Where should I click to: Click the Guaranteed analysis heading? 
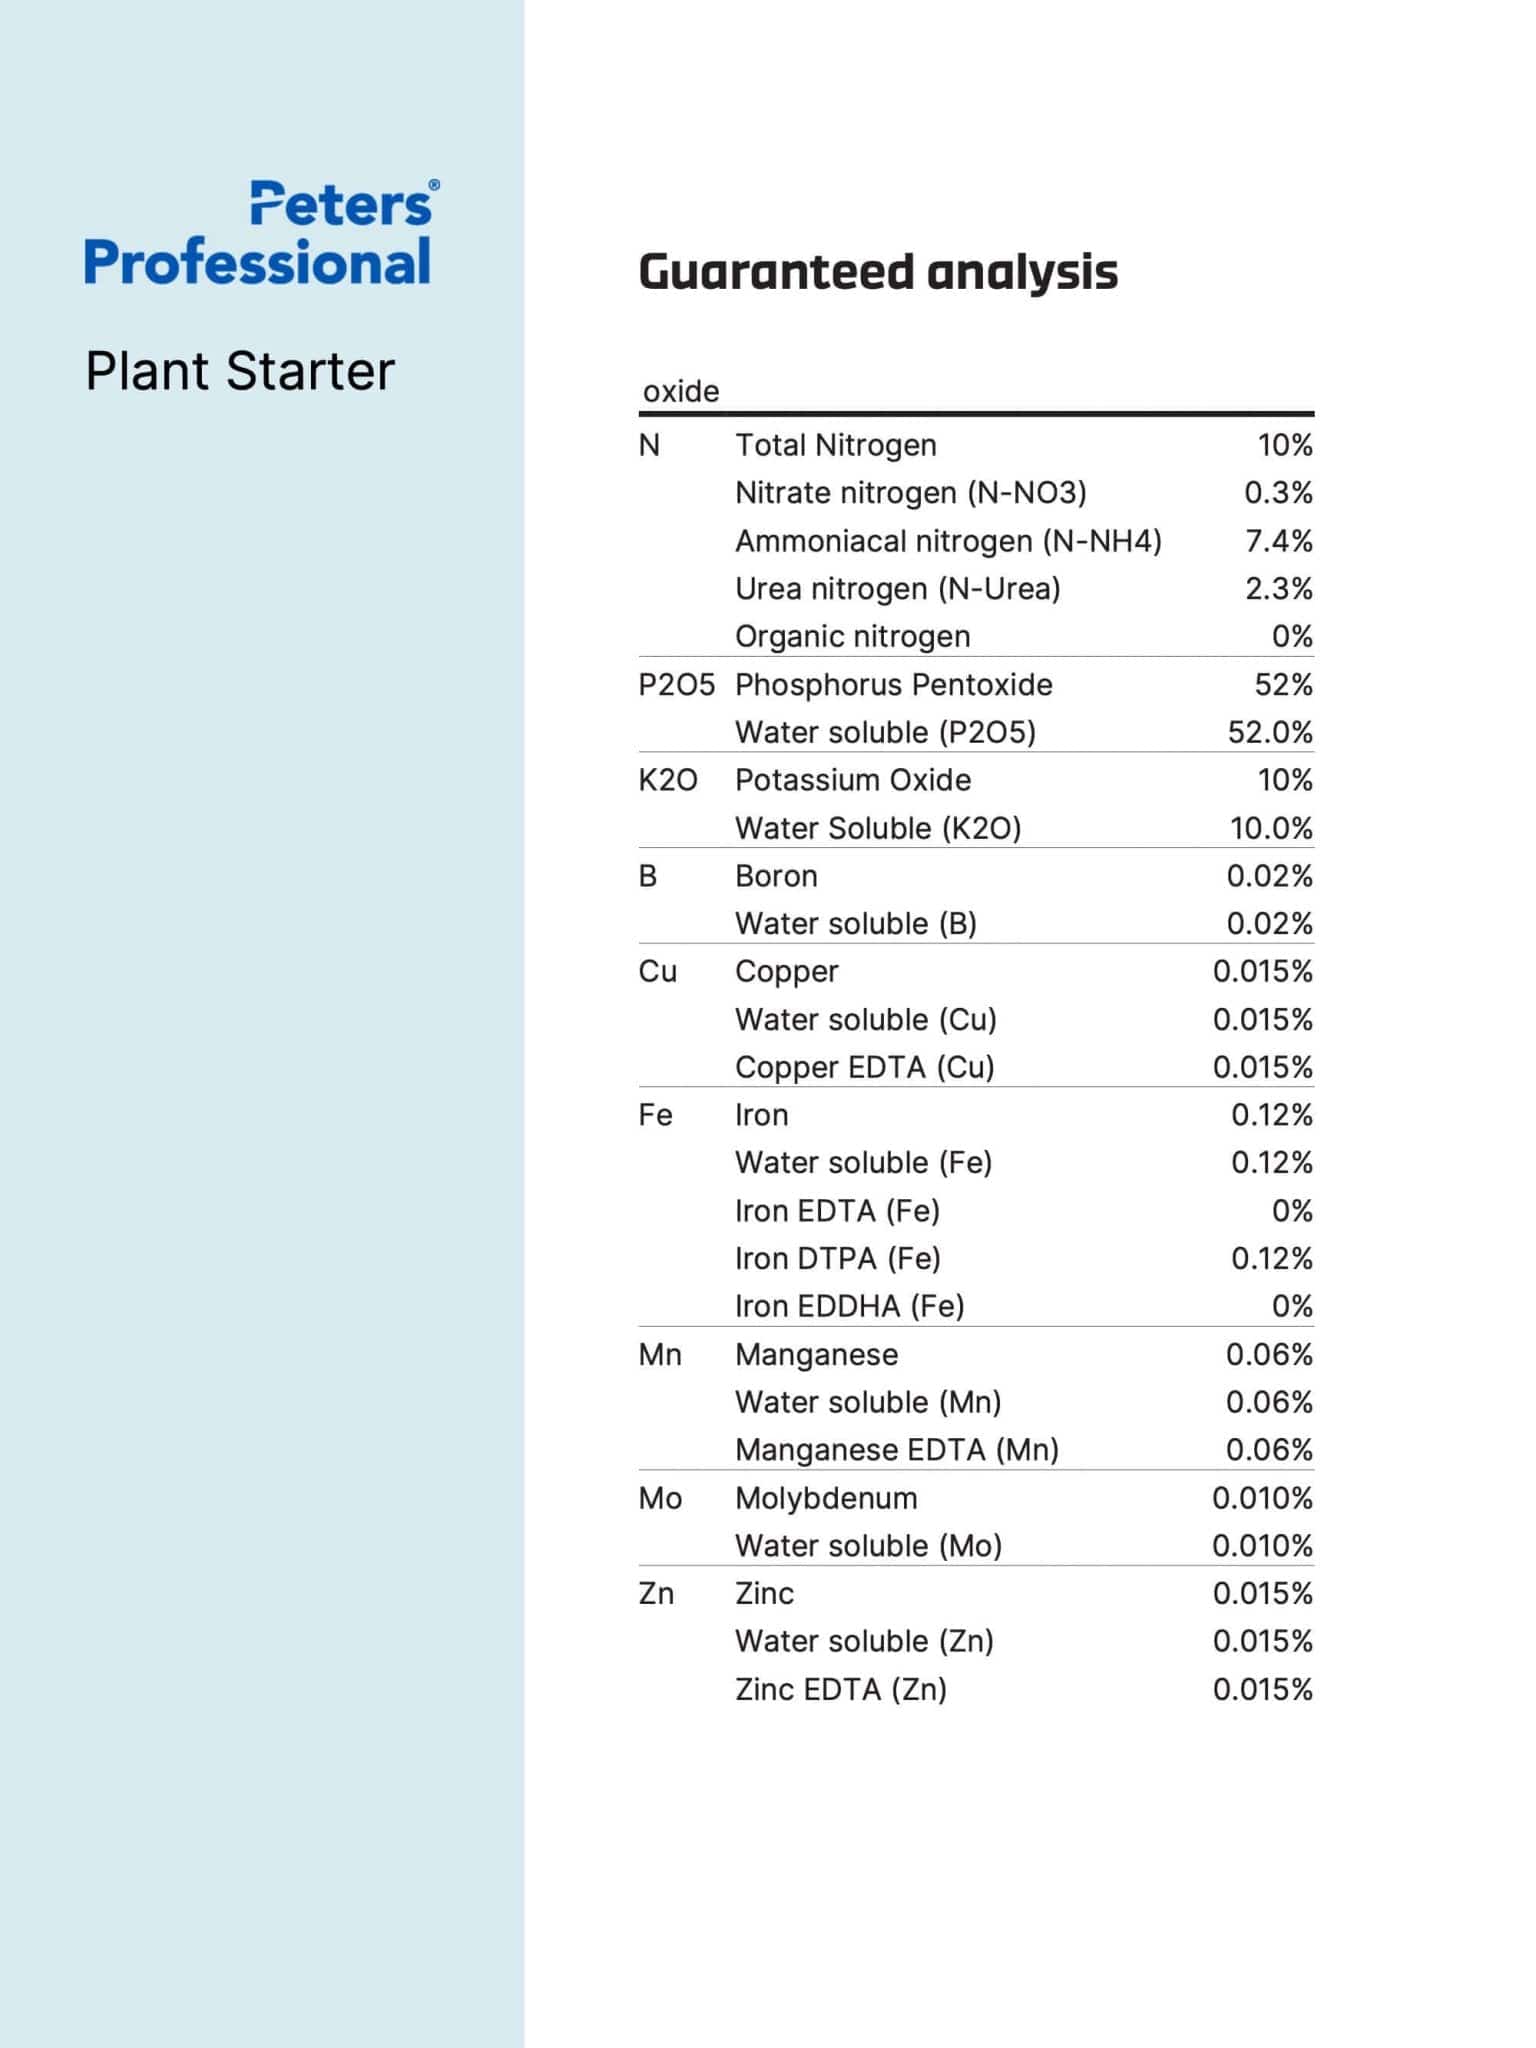coord(878,272)
